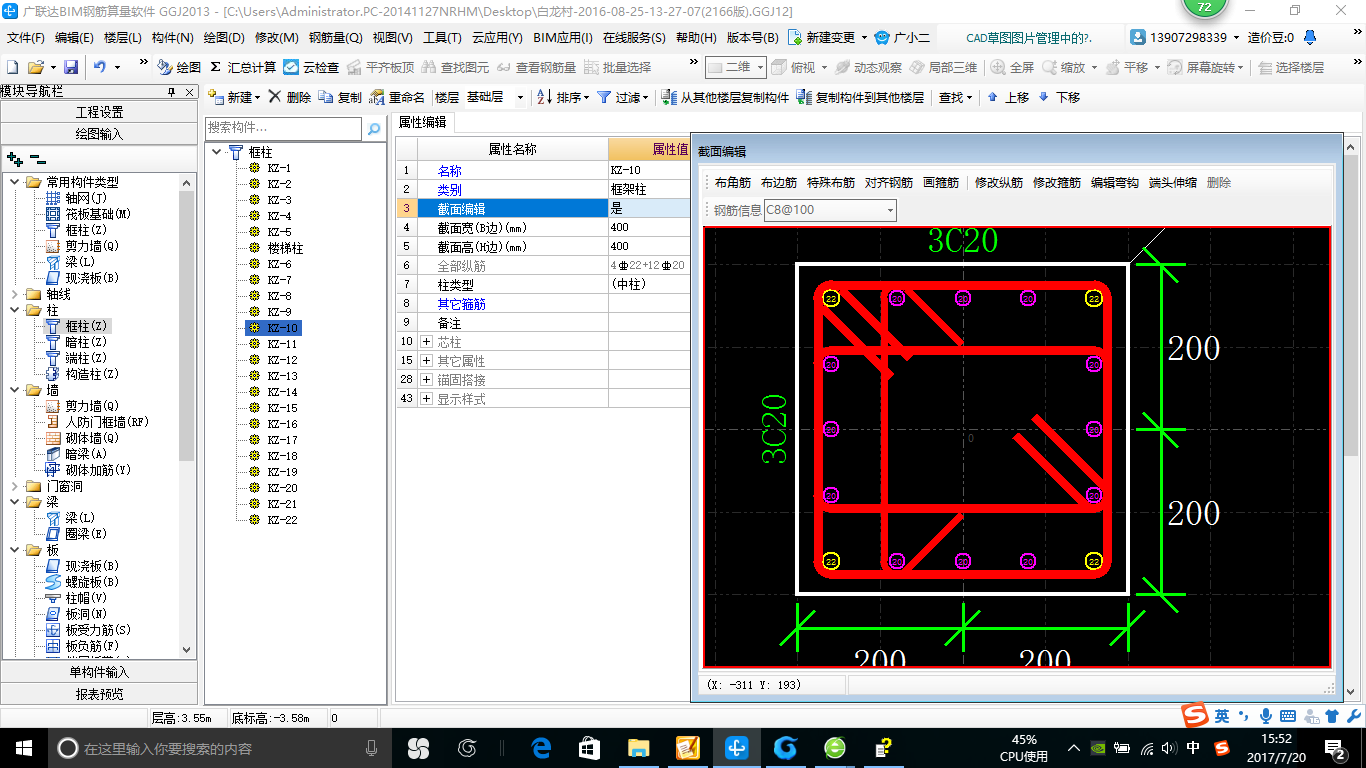Select 筏板基础(M) in navigator tree
Screen dimensions: 1366x768
90,214
